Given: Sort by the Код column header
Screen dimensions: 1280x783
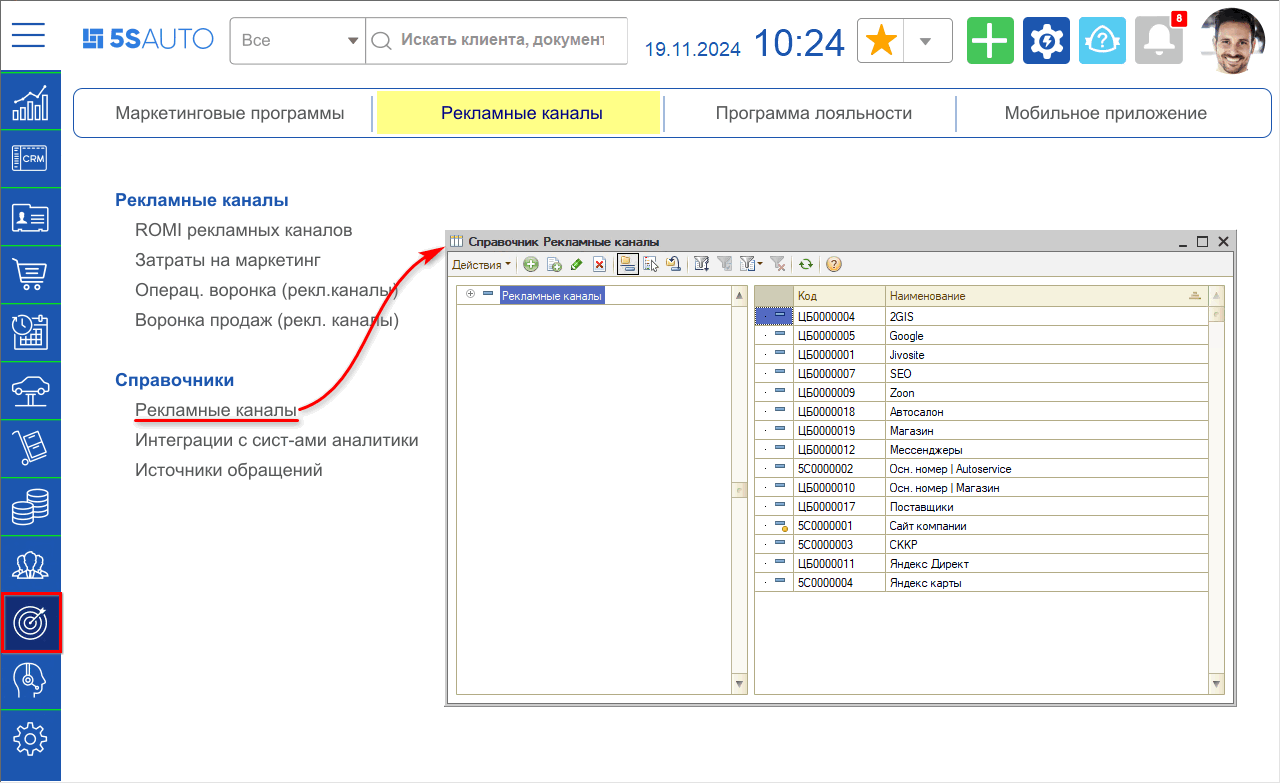Looking at the screenshot, I should pos(840,296).
